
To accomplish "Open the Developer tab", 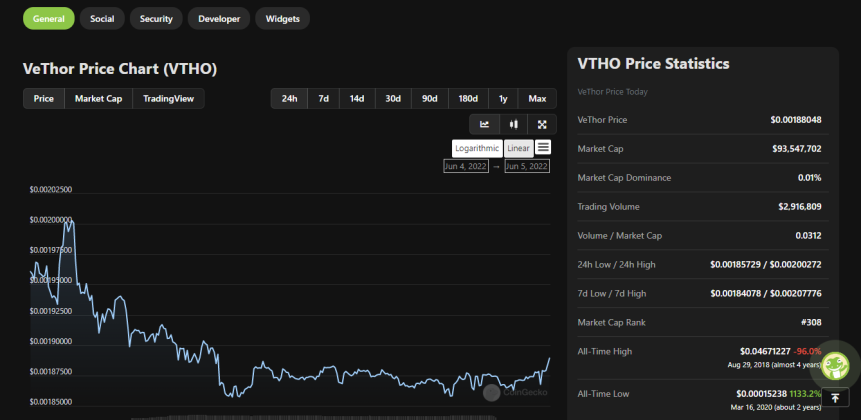I will point(219,19).
